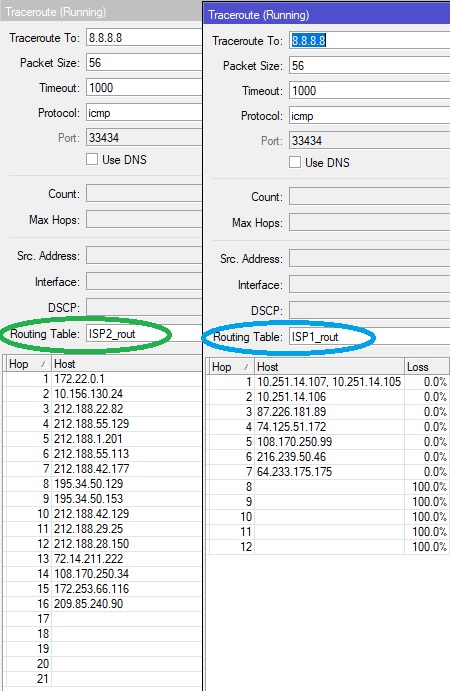Click Packet Size field in left window
This screenshot has height=691, width=450.
[144, 63]
